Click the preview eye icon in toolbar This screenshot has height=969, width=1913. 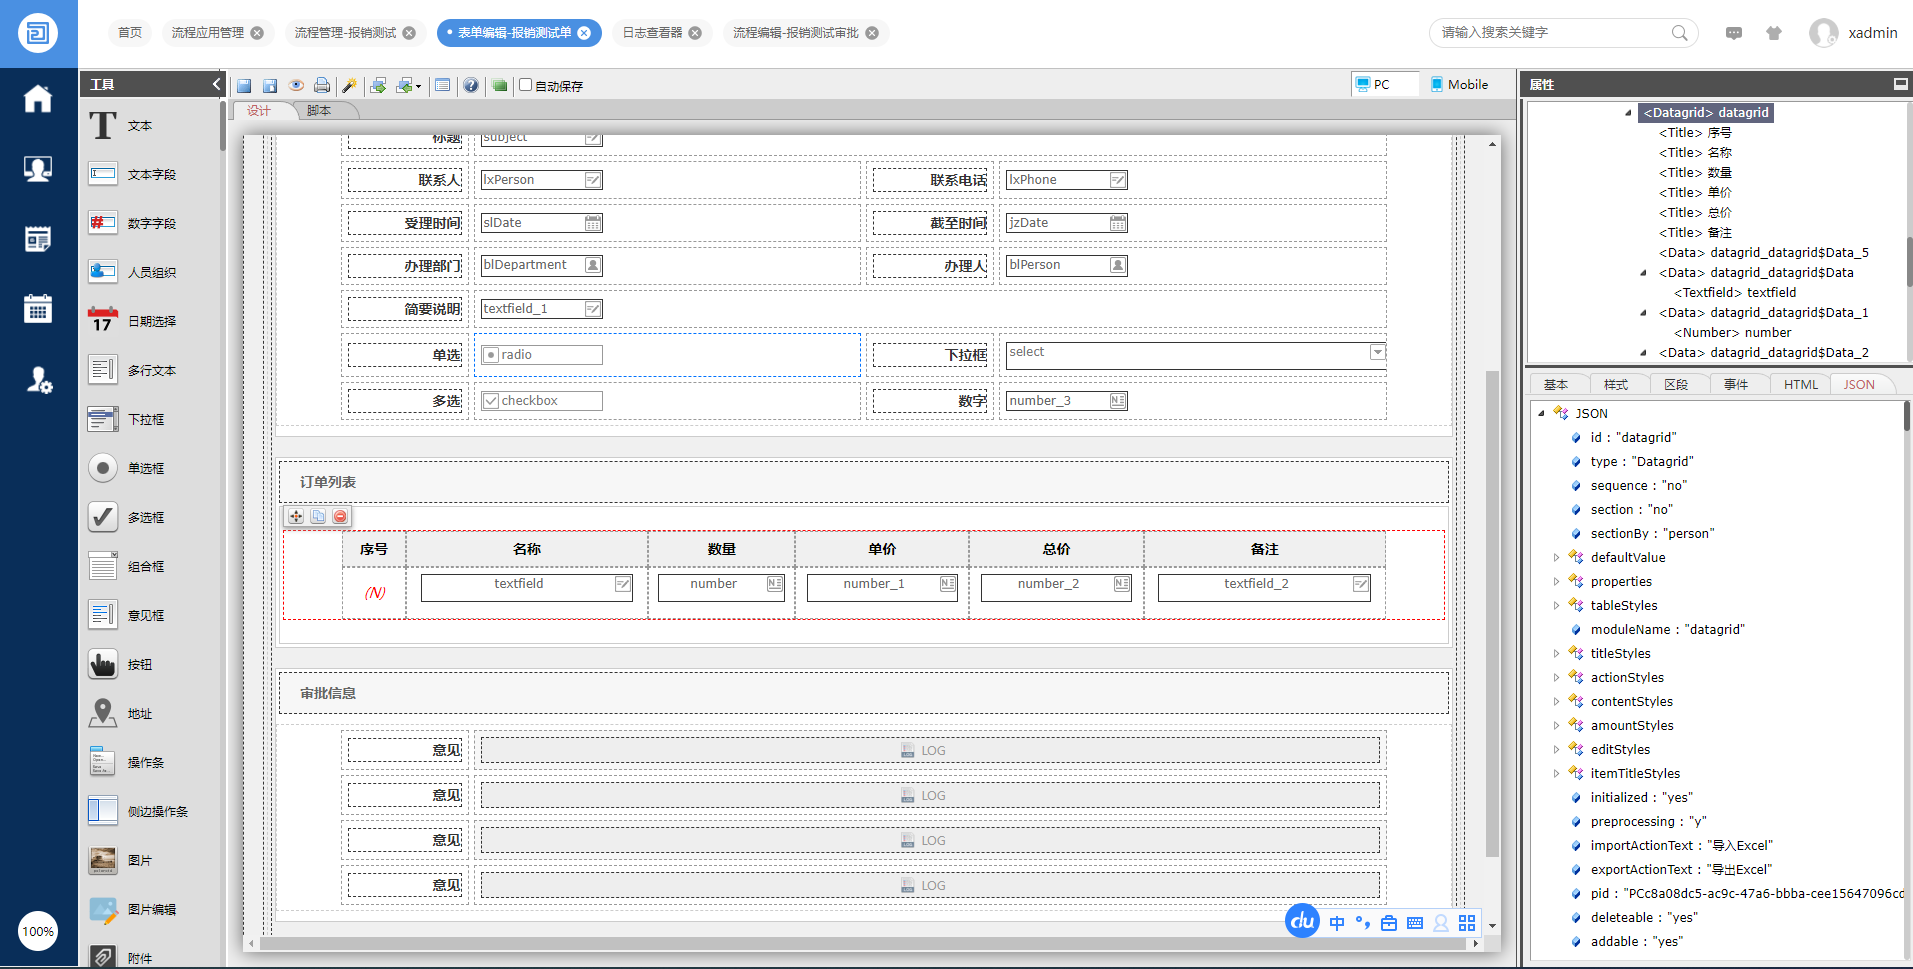click(x=296, y=86)
